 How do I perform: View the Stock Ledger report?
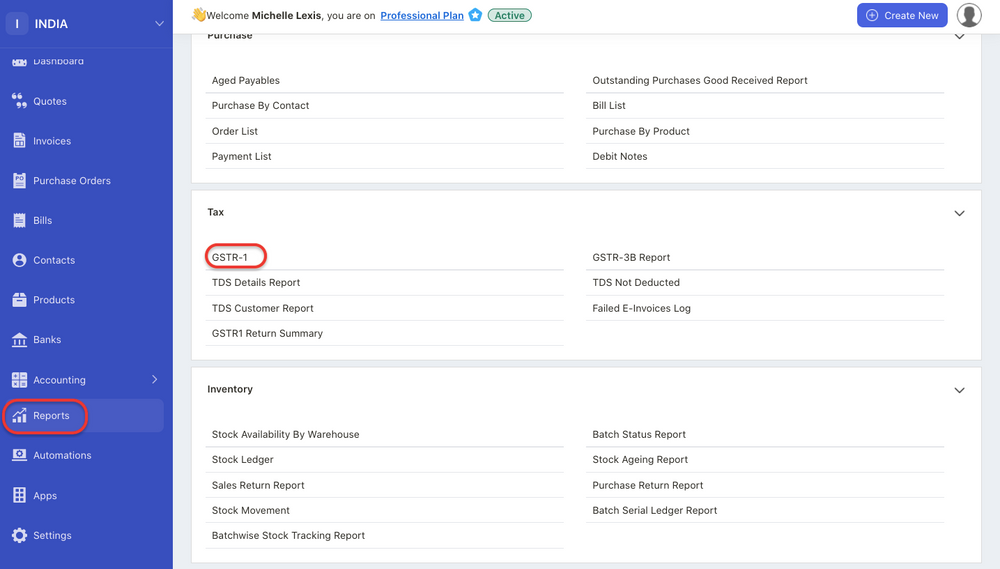click(243, 460)
